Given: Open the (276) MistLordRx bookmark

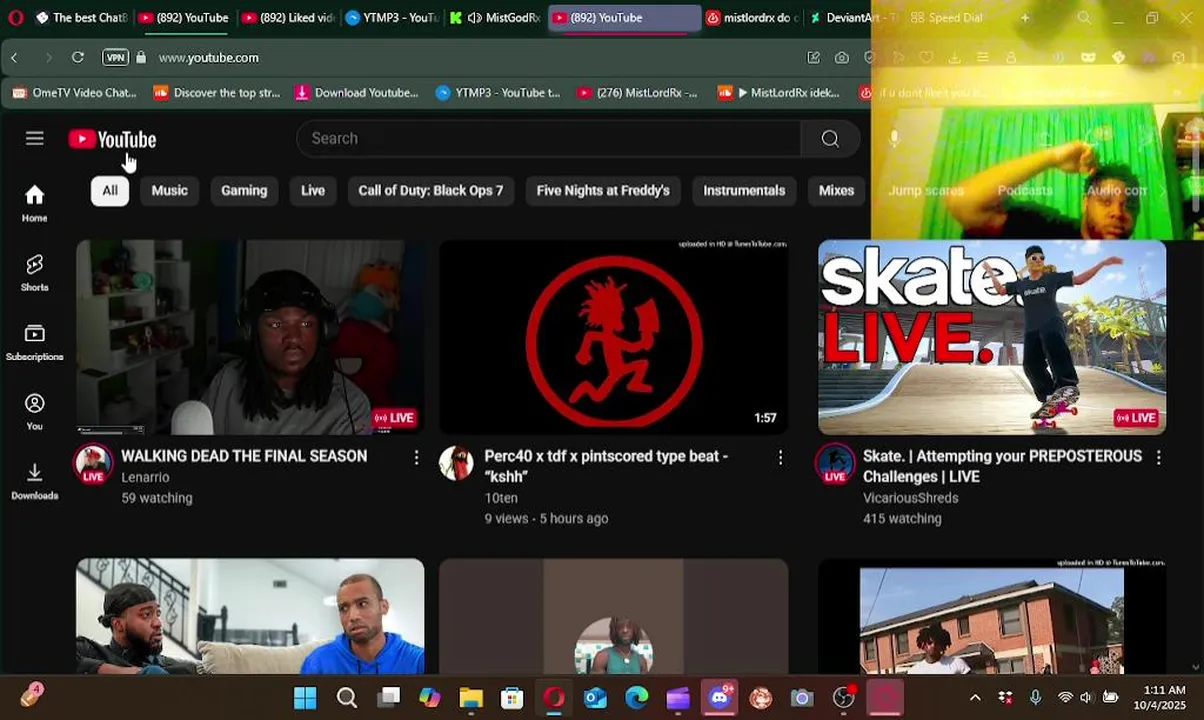Looking at the screenshot, I should point(637,93).
